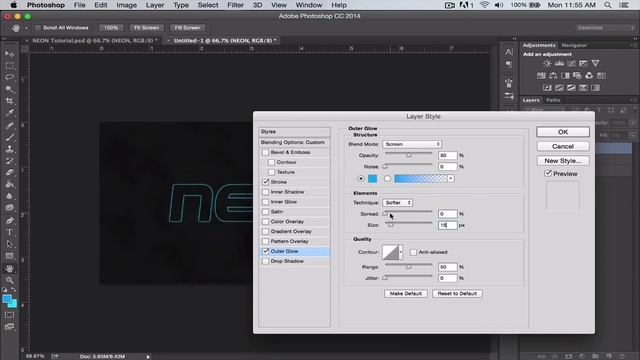
Task: Add a Photo Filter adjustment
Action: tap(577, 76)
